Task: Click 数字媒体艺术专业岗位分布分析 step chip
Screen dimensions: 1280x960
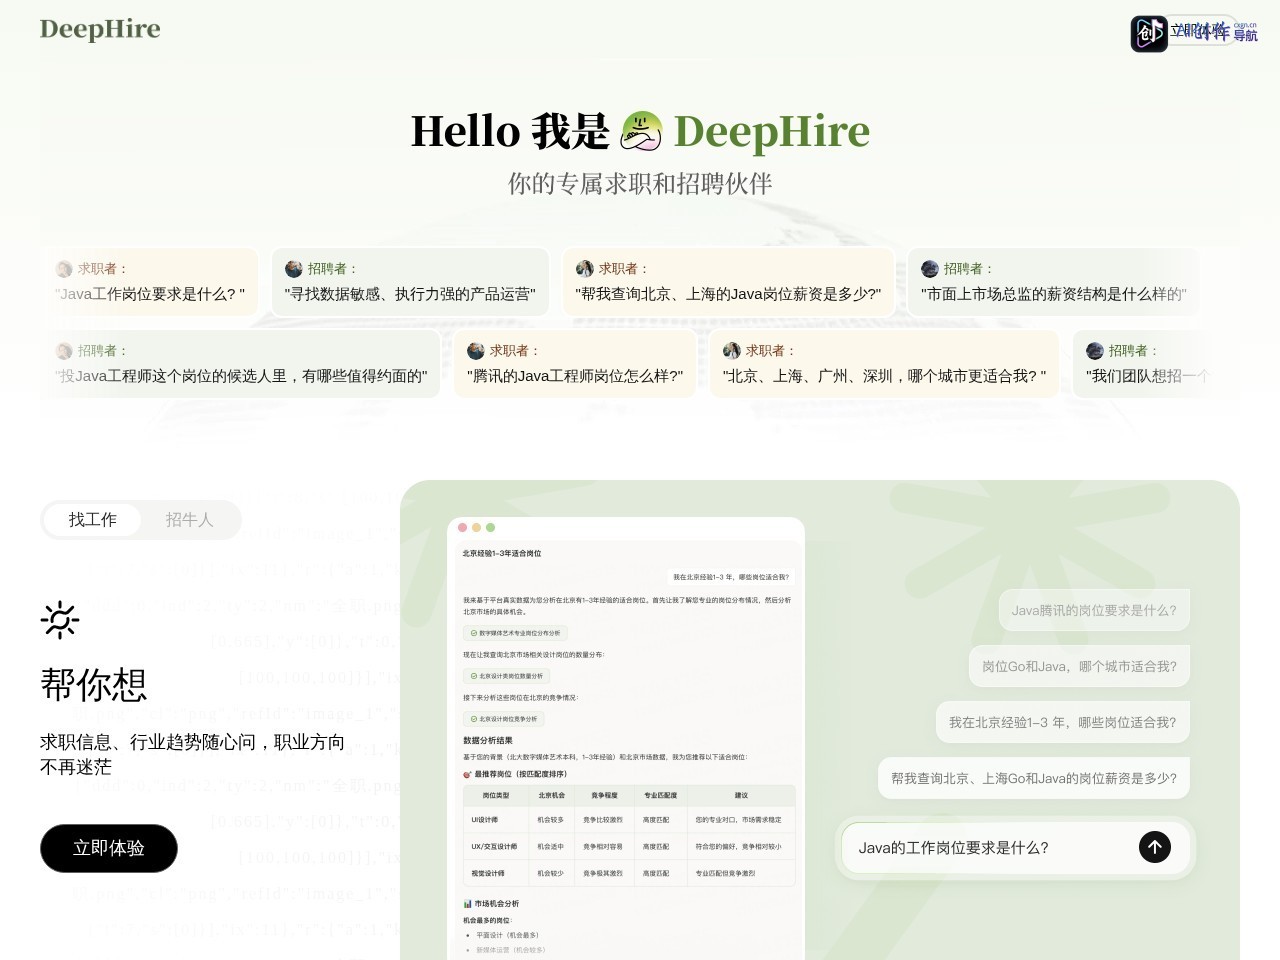Action: click(x=515, y=633)
